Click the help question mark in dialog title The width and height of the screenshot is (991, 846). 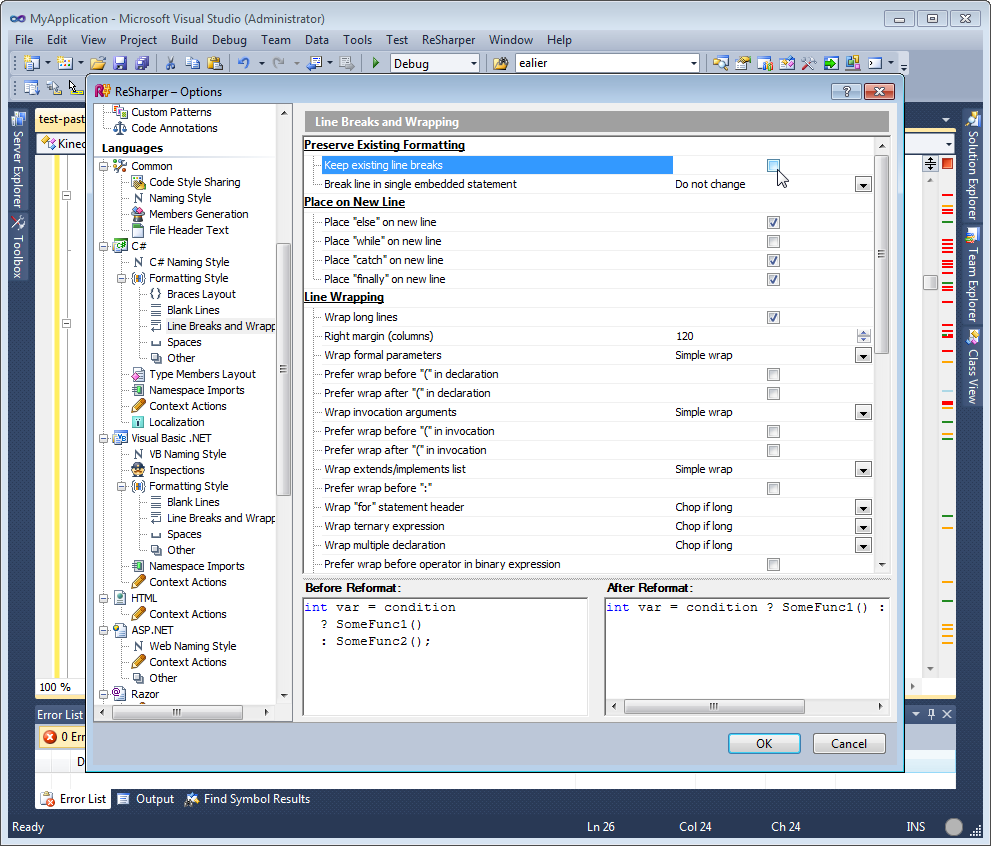[840, 91]
